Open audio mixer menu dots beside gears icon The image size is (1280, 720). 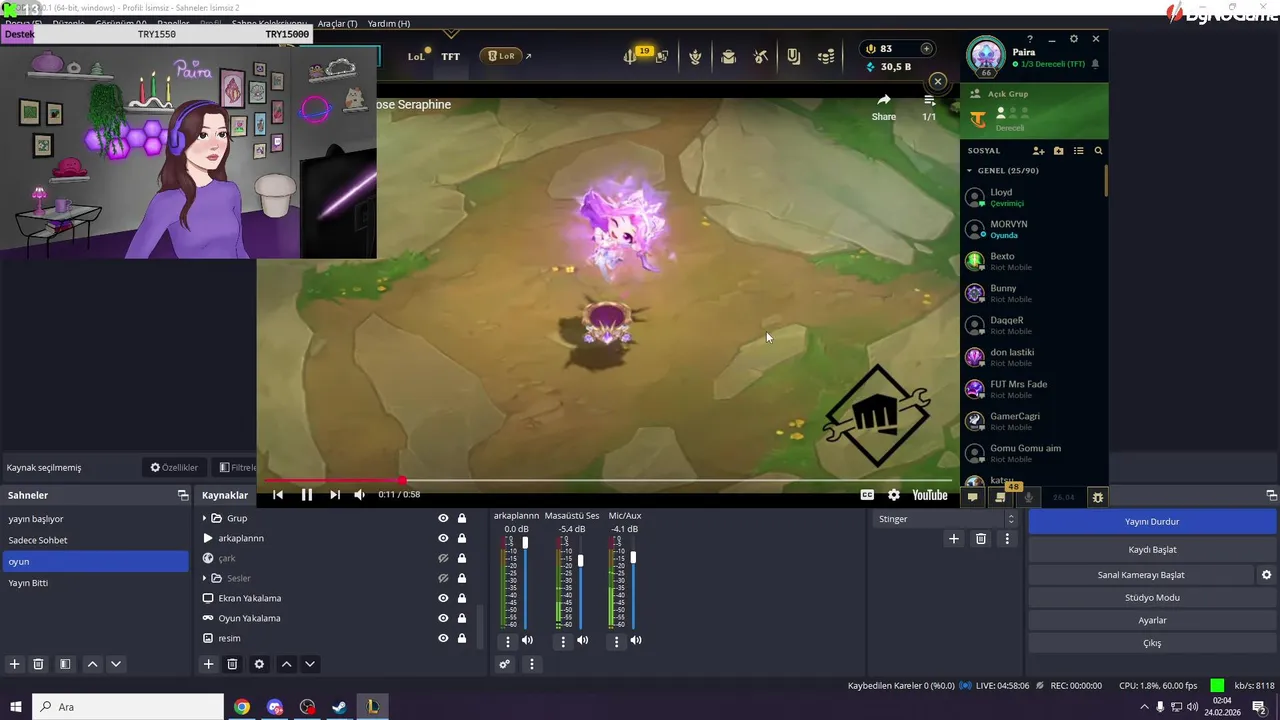(531, 664)
